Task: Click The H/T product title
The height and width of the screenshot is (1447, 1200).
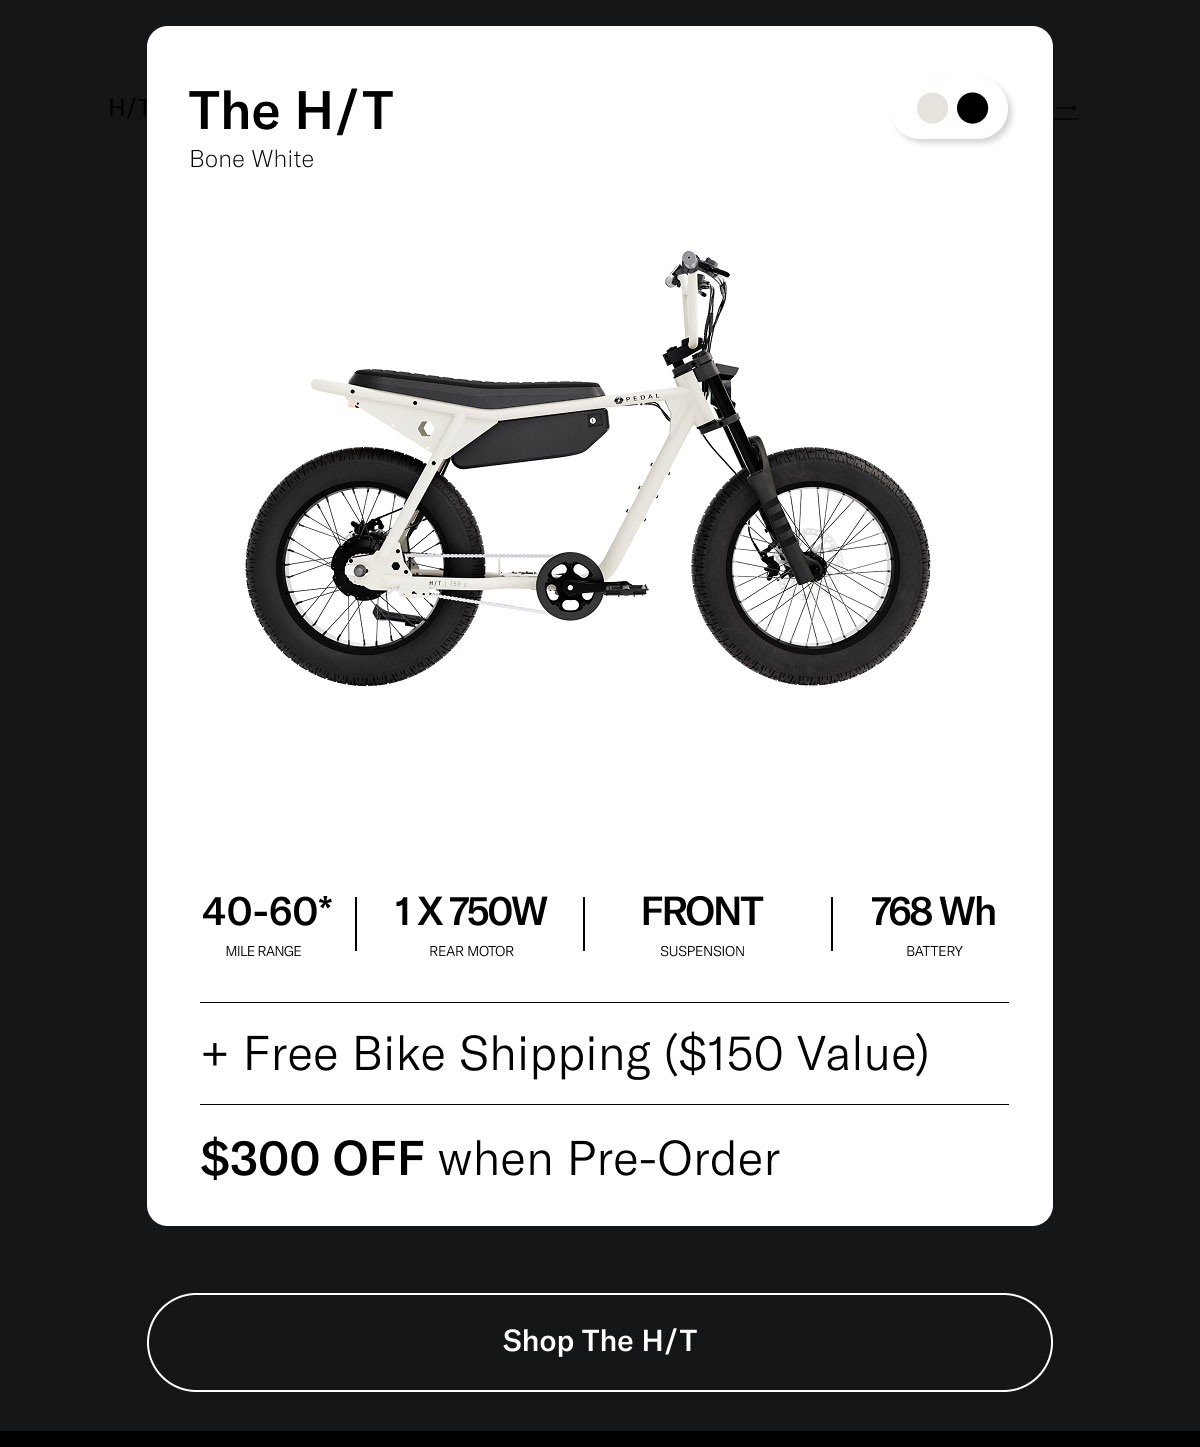Action: [x=291, y=110]
